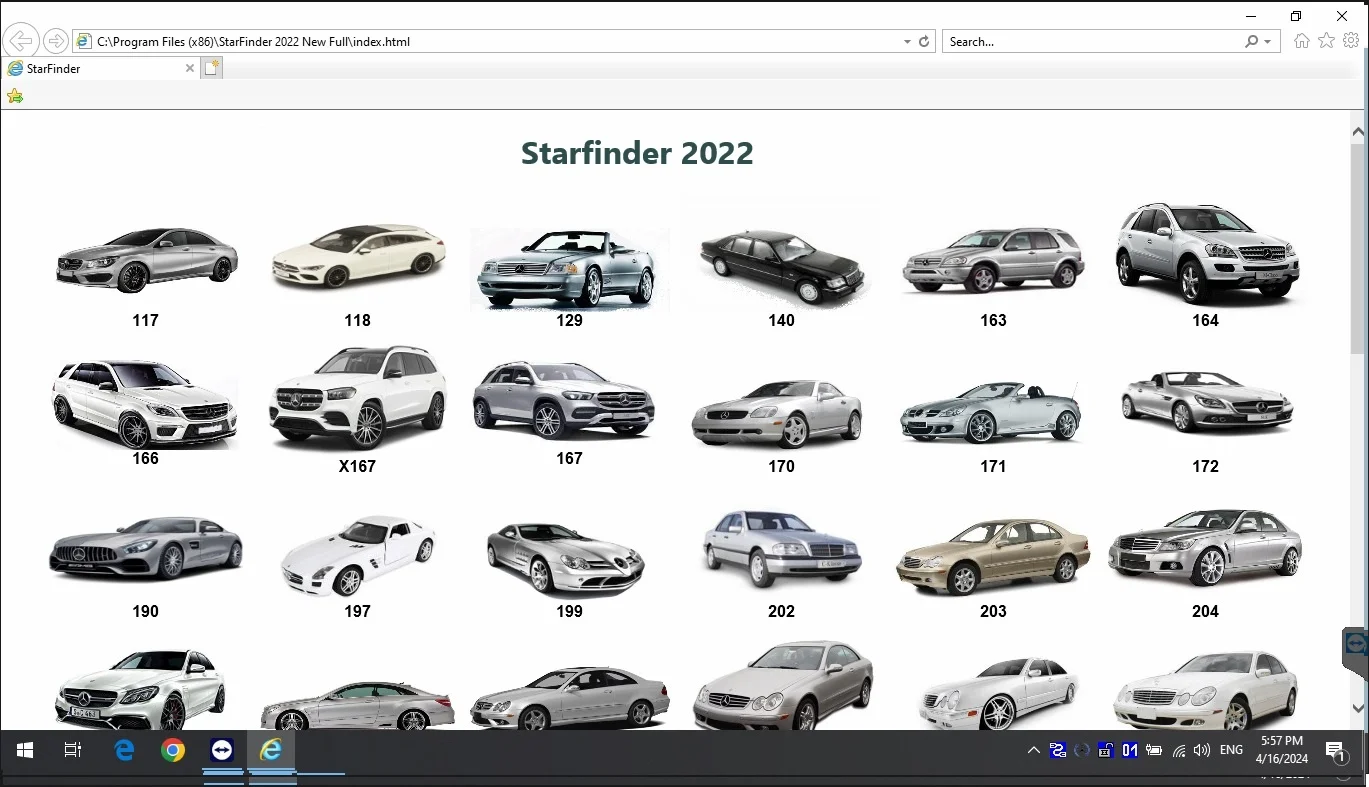Click the Internet Explorer taskbar icon
1369x787 pixels.
[271, 750]
